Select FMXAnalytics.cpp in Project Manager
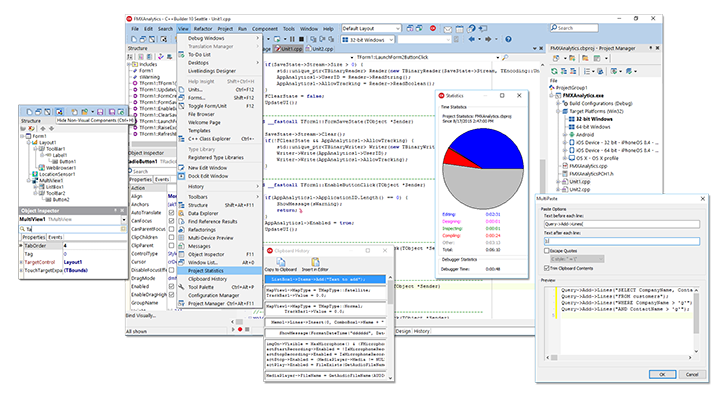720x404 pixels. [x=588, y=166]
